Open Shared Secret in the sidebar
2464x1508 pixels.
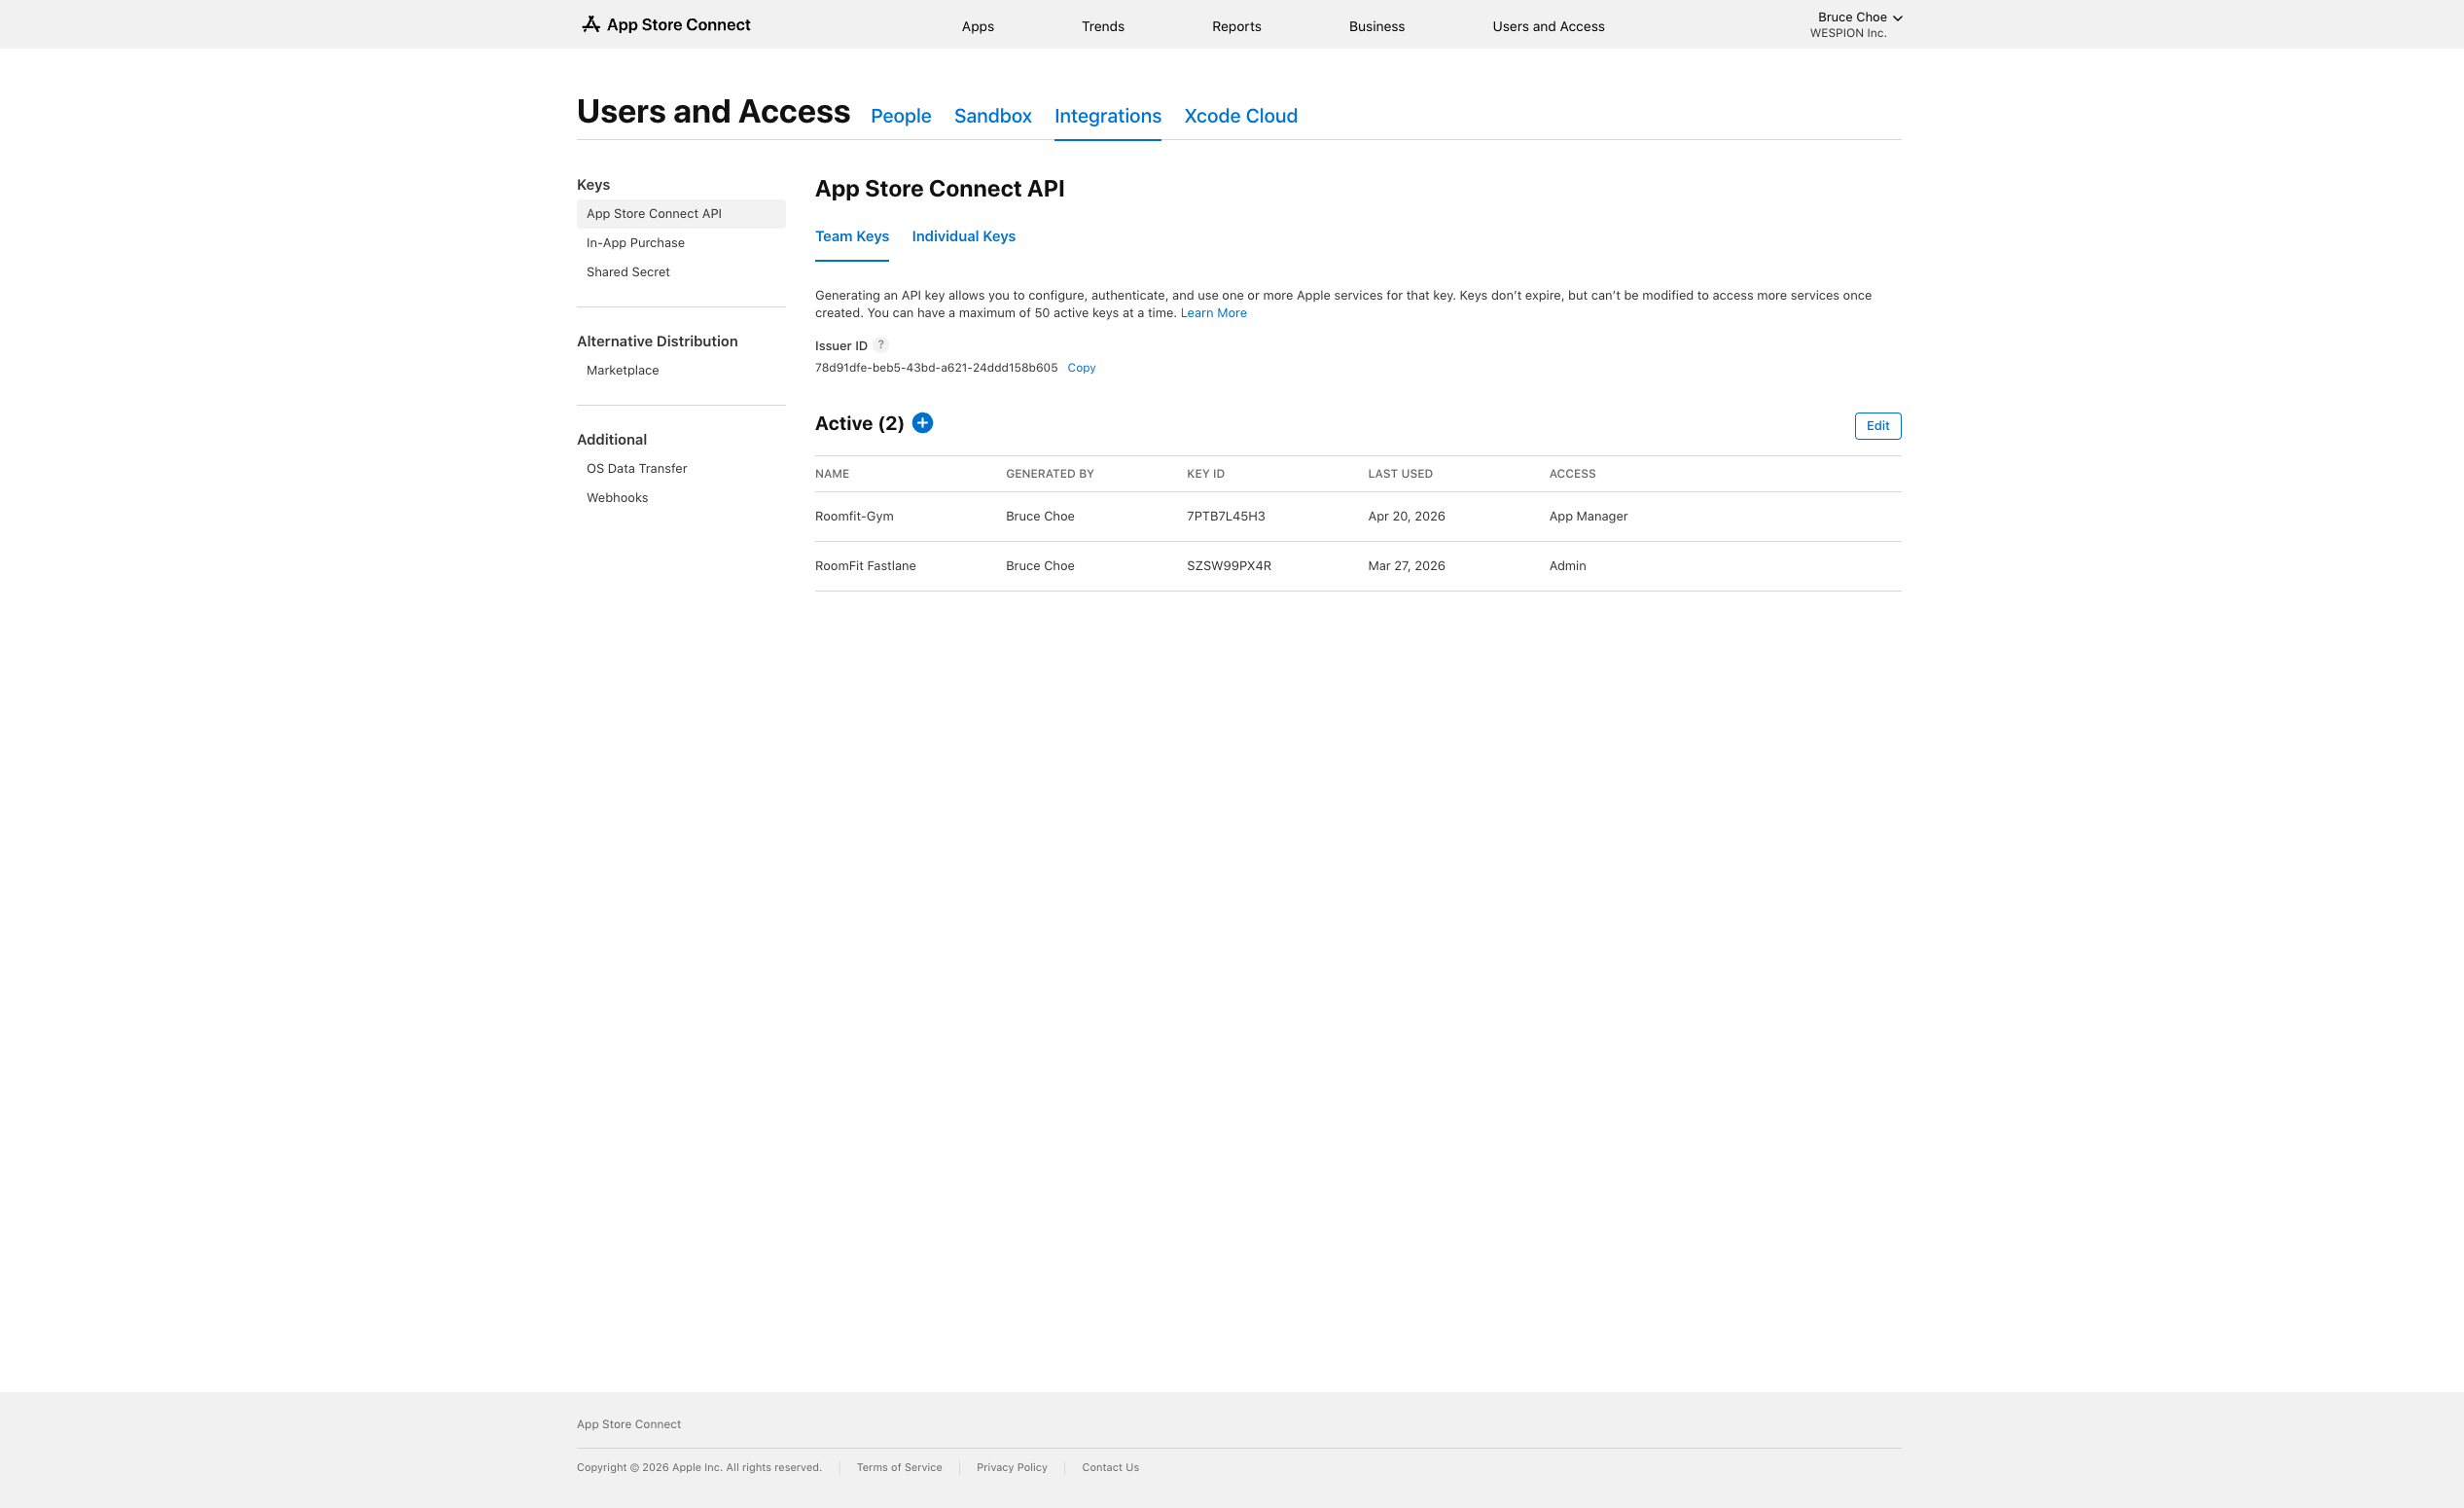click(628, 272)
